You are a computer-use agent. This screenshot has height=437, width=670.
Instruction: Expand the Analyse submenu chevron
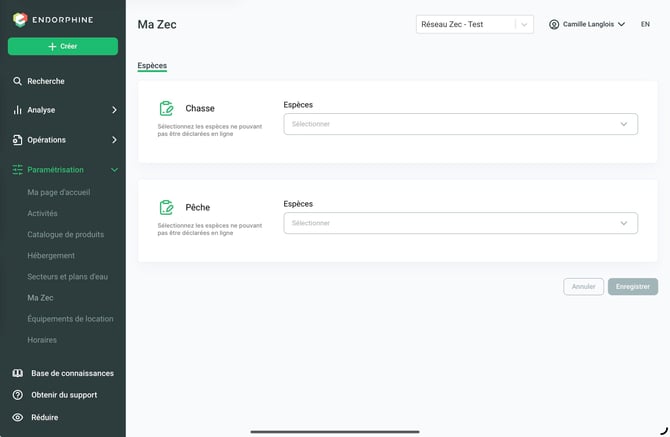pos(114,110)
